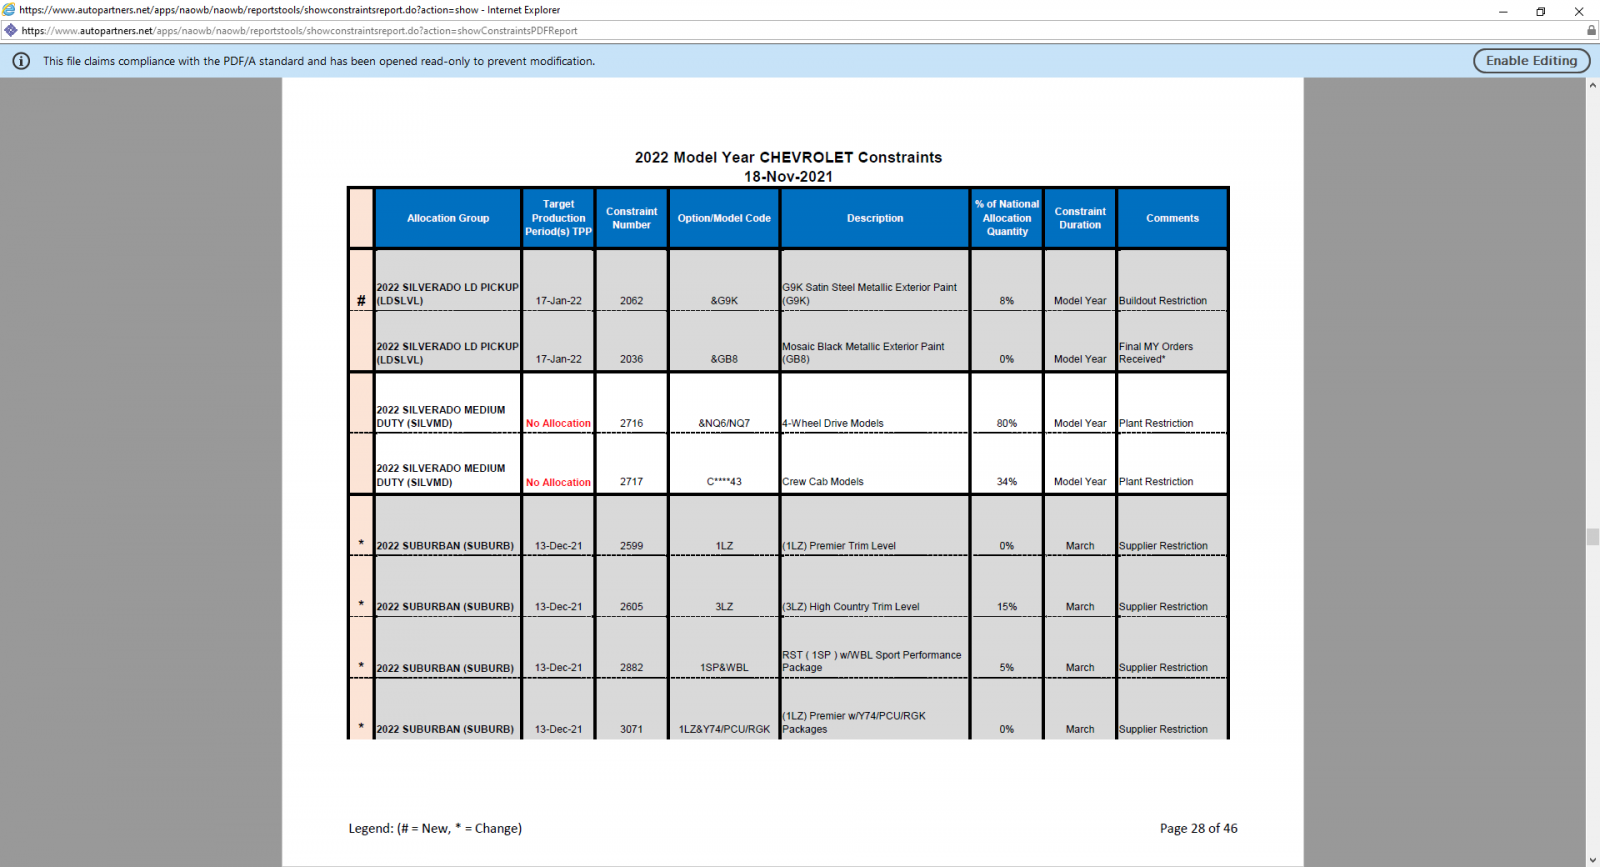Click constraint number 2605
This screenshot has width=1600, height=867.
point(631,607)
